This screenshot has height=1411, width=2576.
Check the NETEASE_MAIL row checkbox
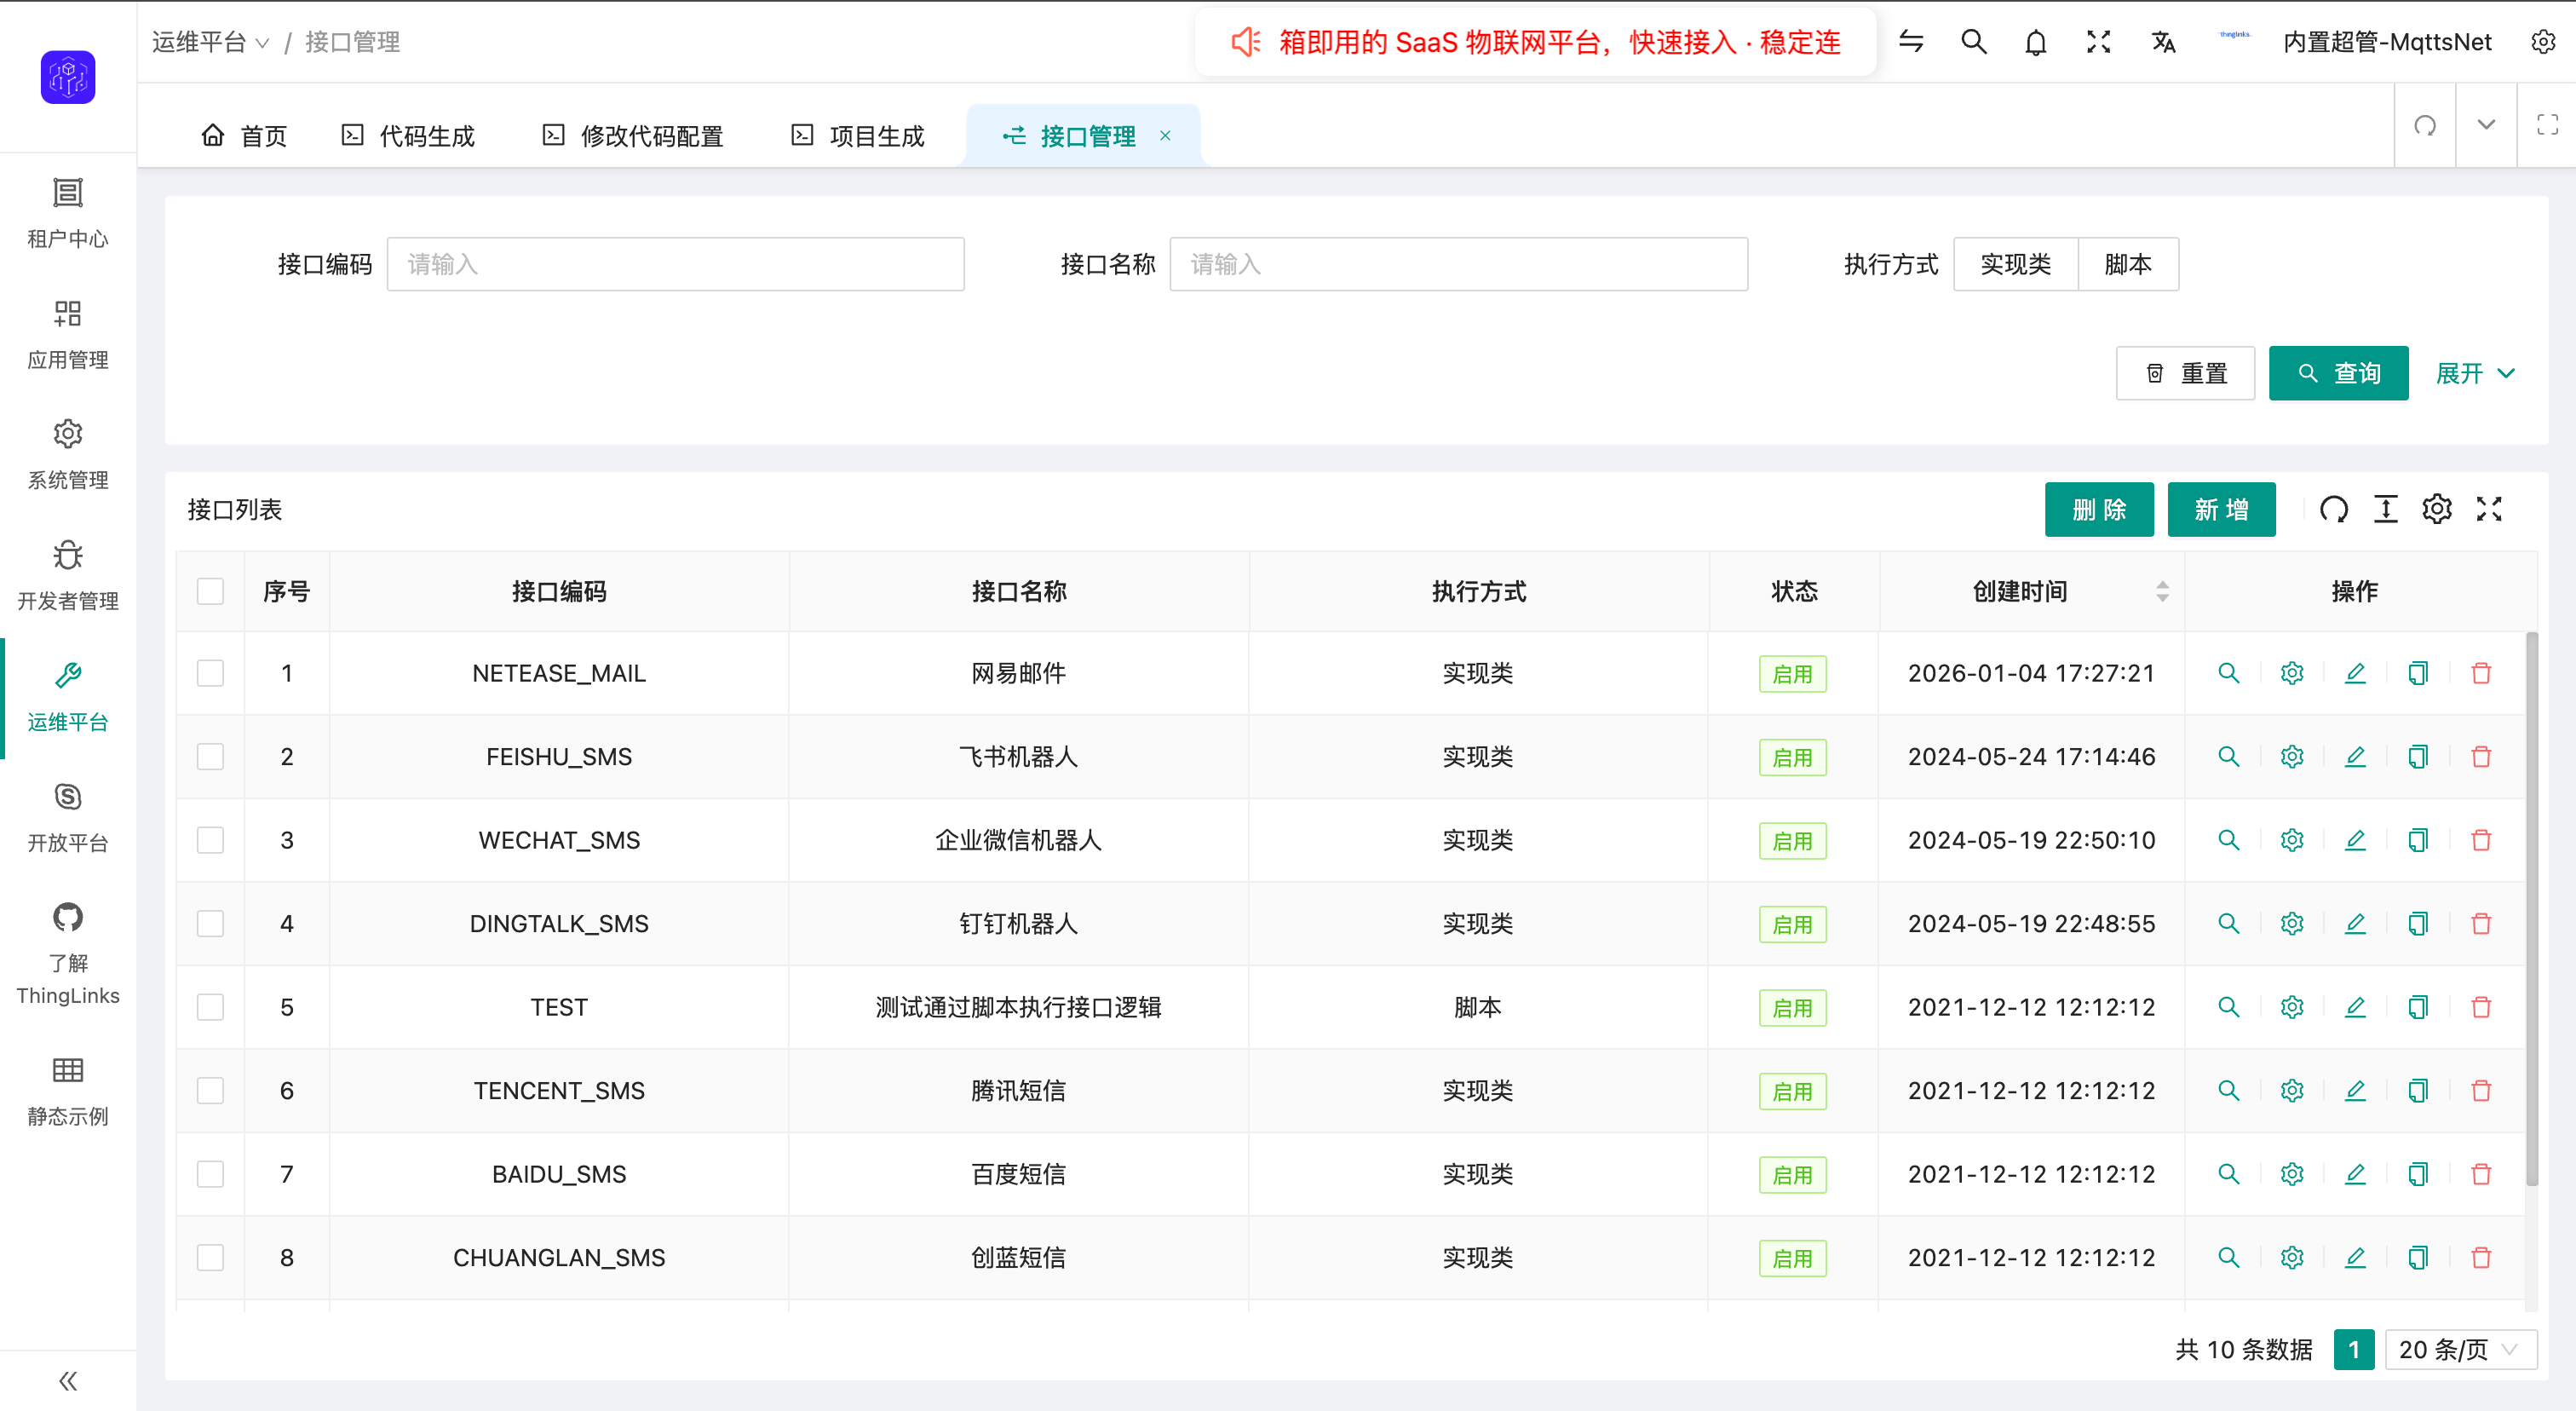210,673
